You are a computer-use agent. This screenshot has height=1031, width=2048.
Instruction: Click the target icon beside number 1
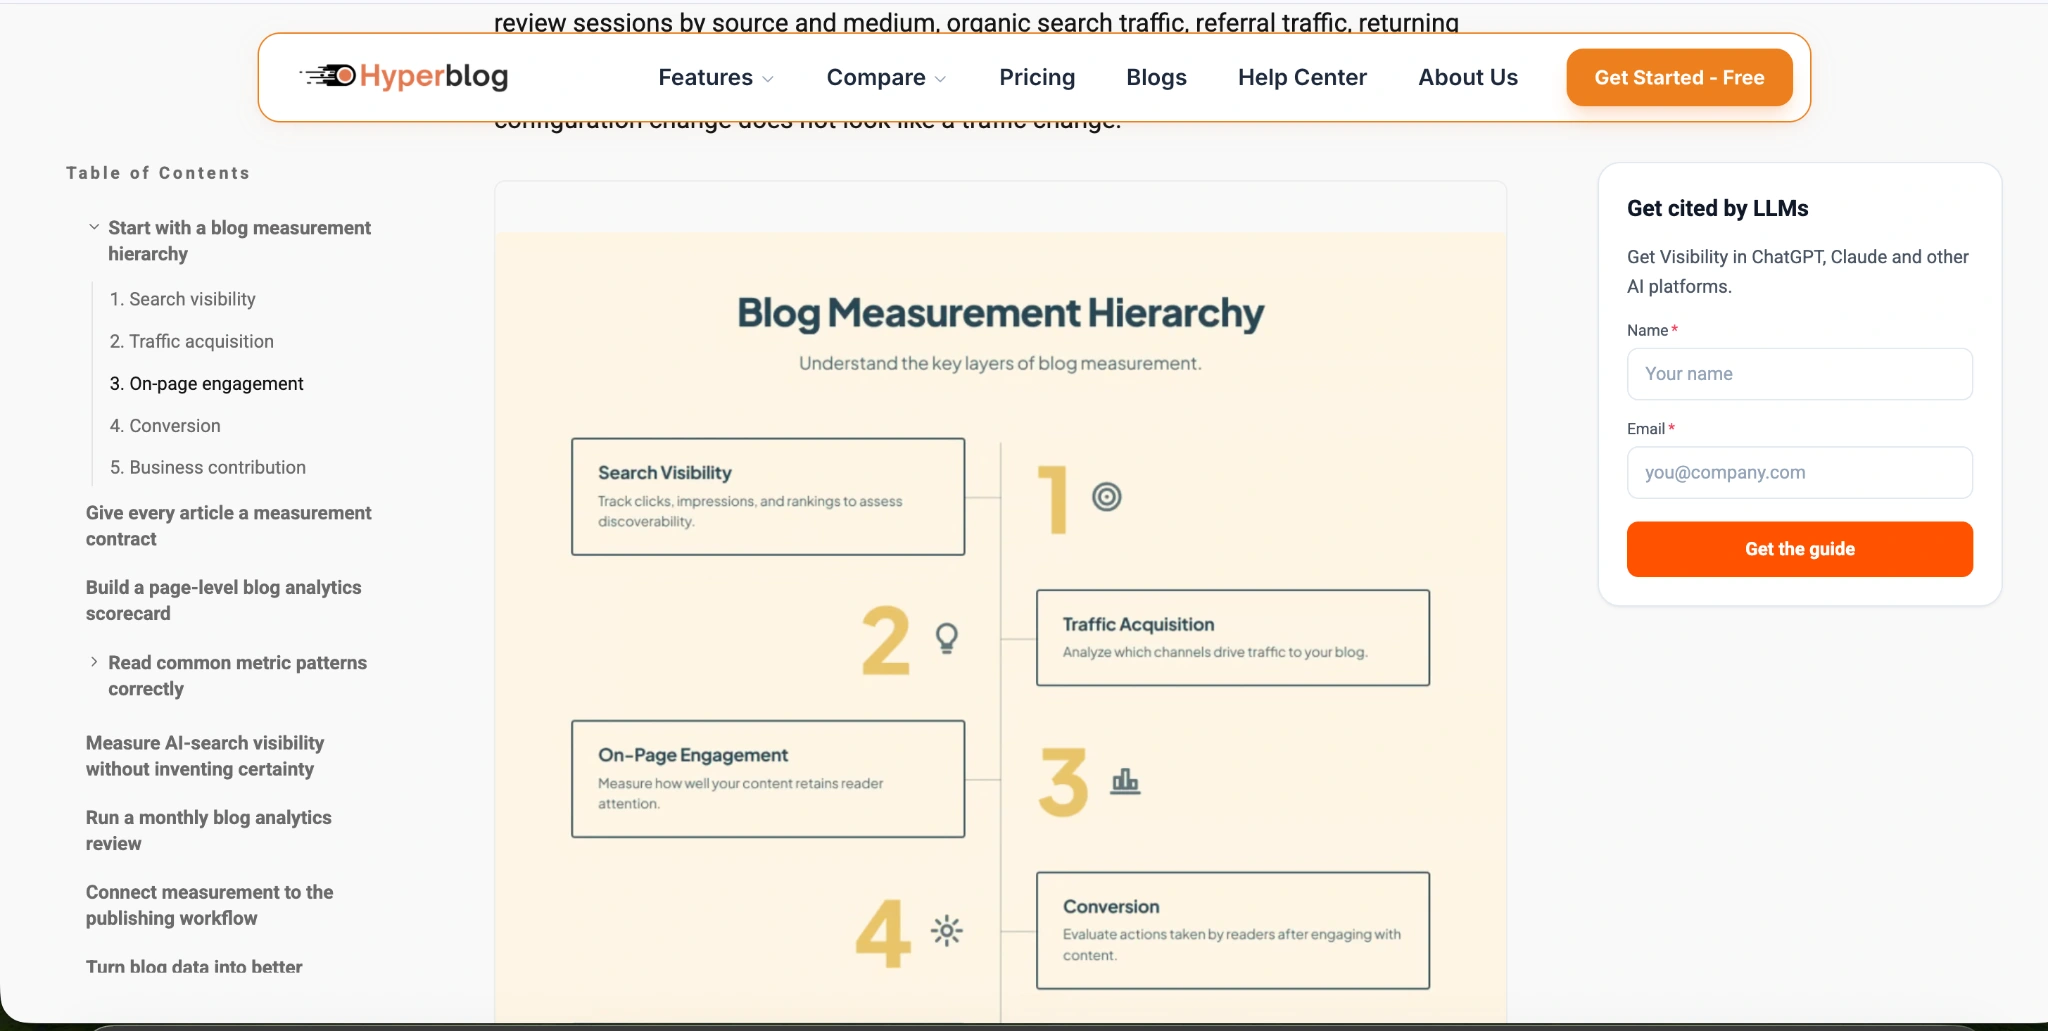click(1106, 496)
